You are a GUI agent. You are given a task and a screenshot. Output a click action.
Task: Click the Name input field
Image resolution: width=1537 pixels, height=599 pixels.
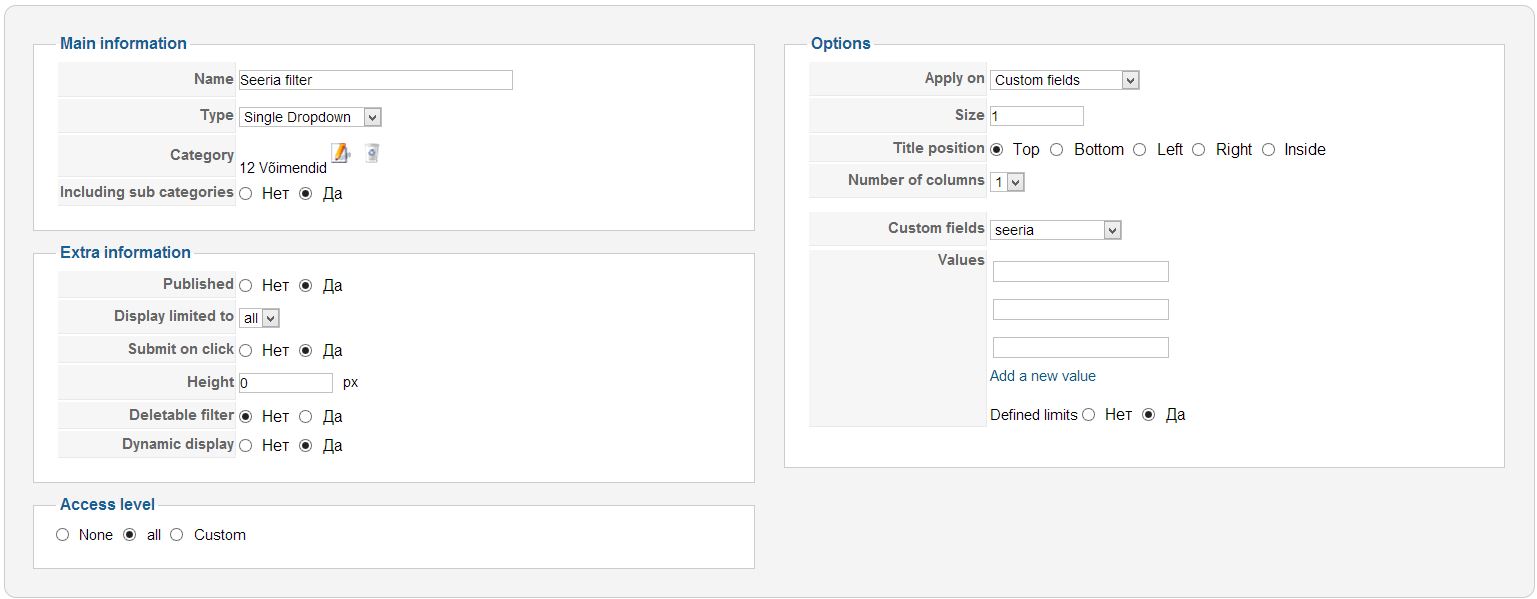375,80
